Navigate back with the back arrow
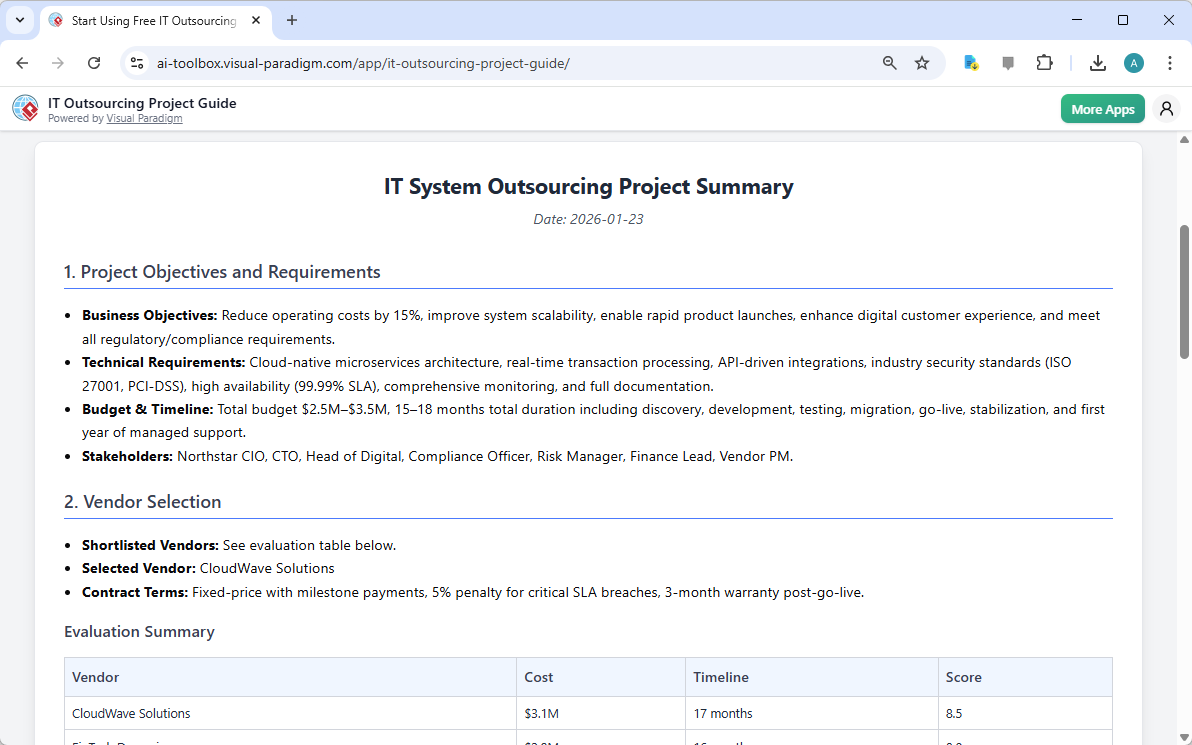This screenshot has height=745, width=1192. [x=22, y=62]
